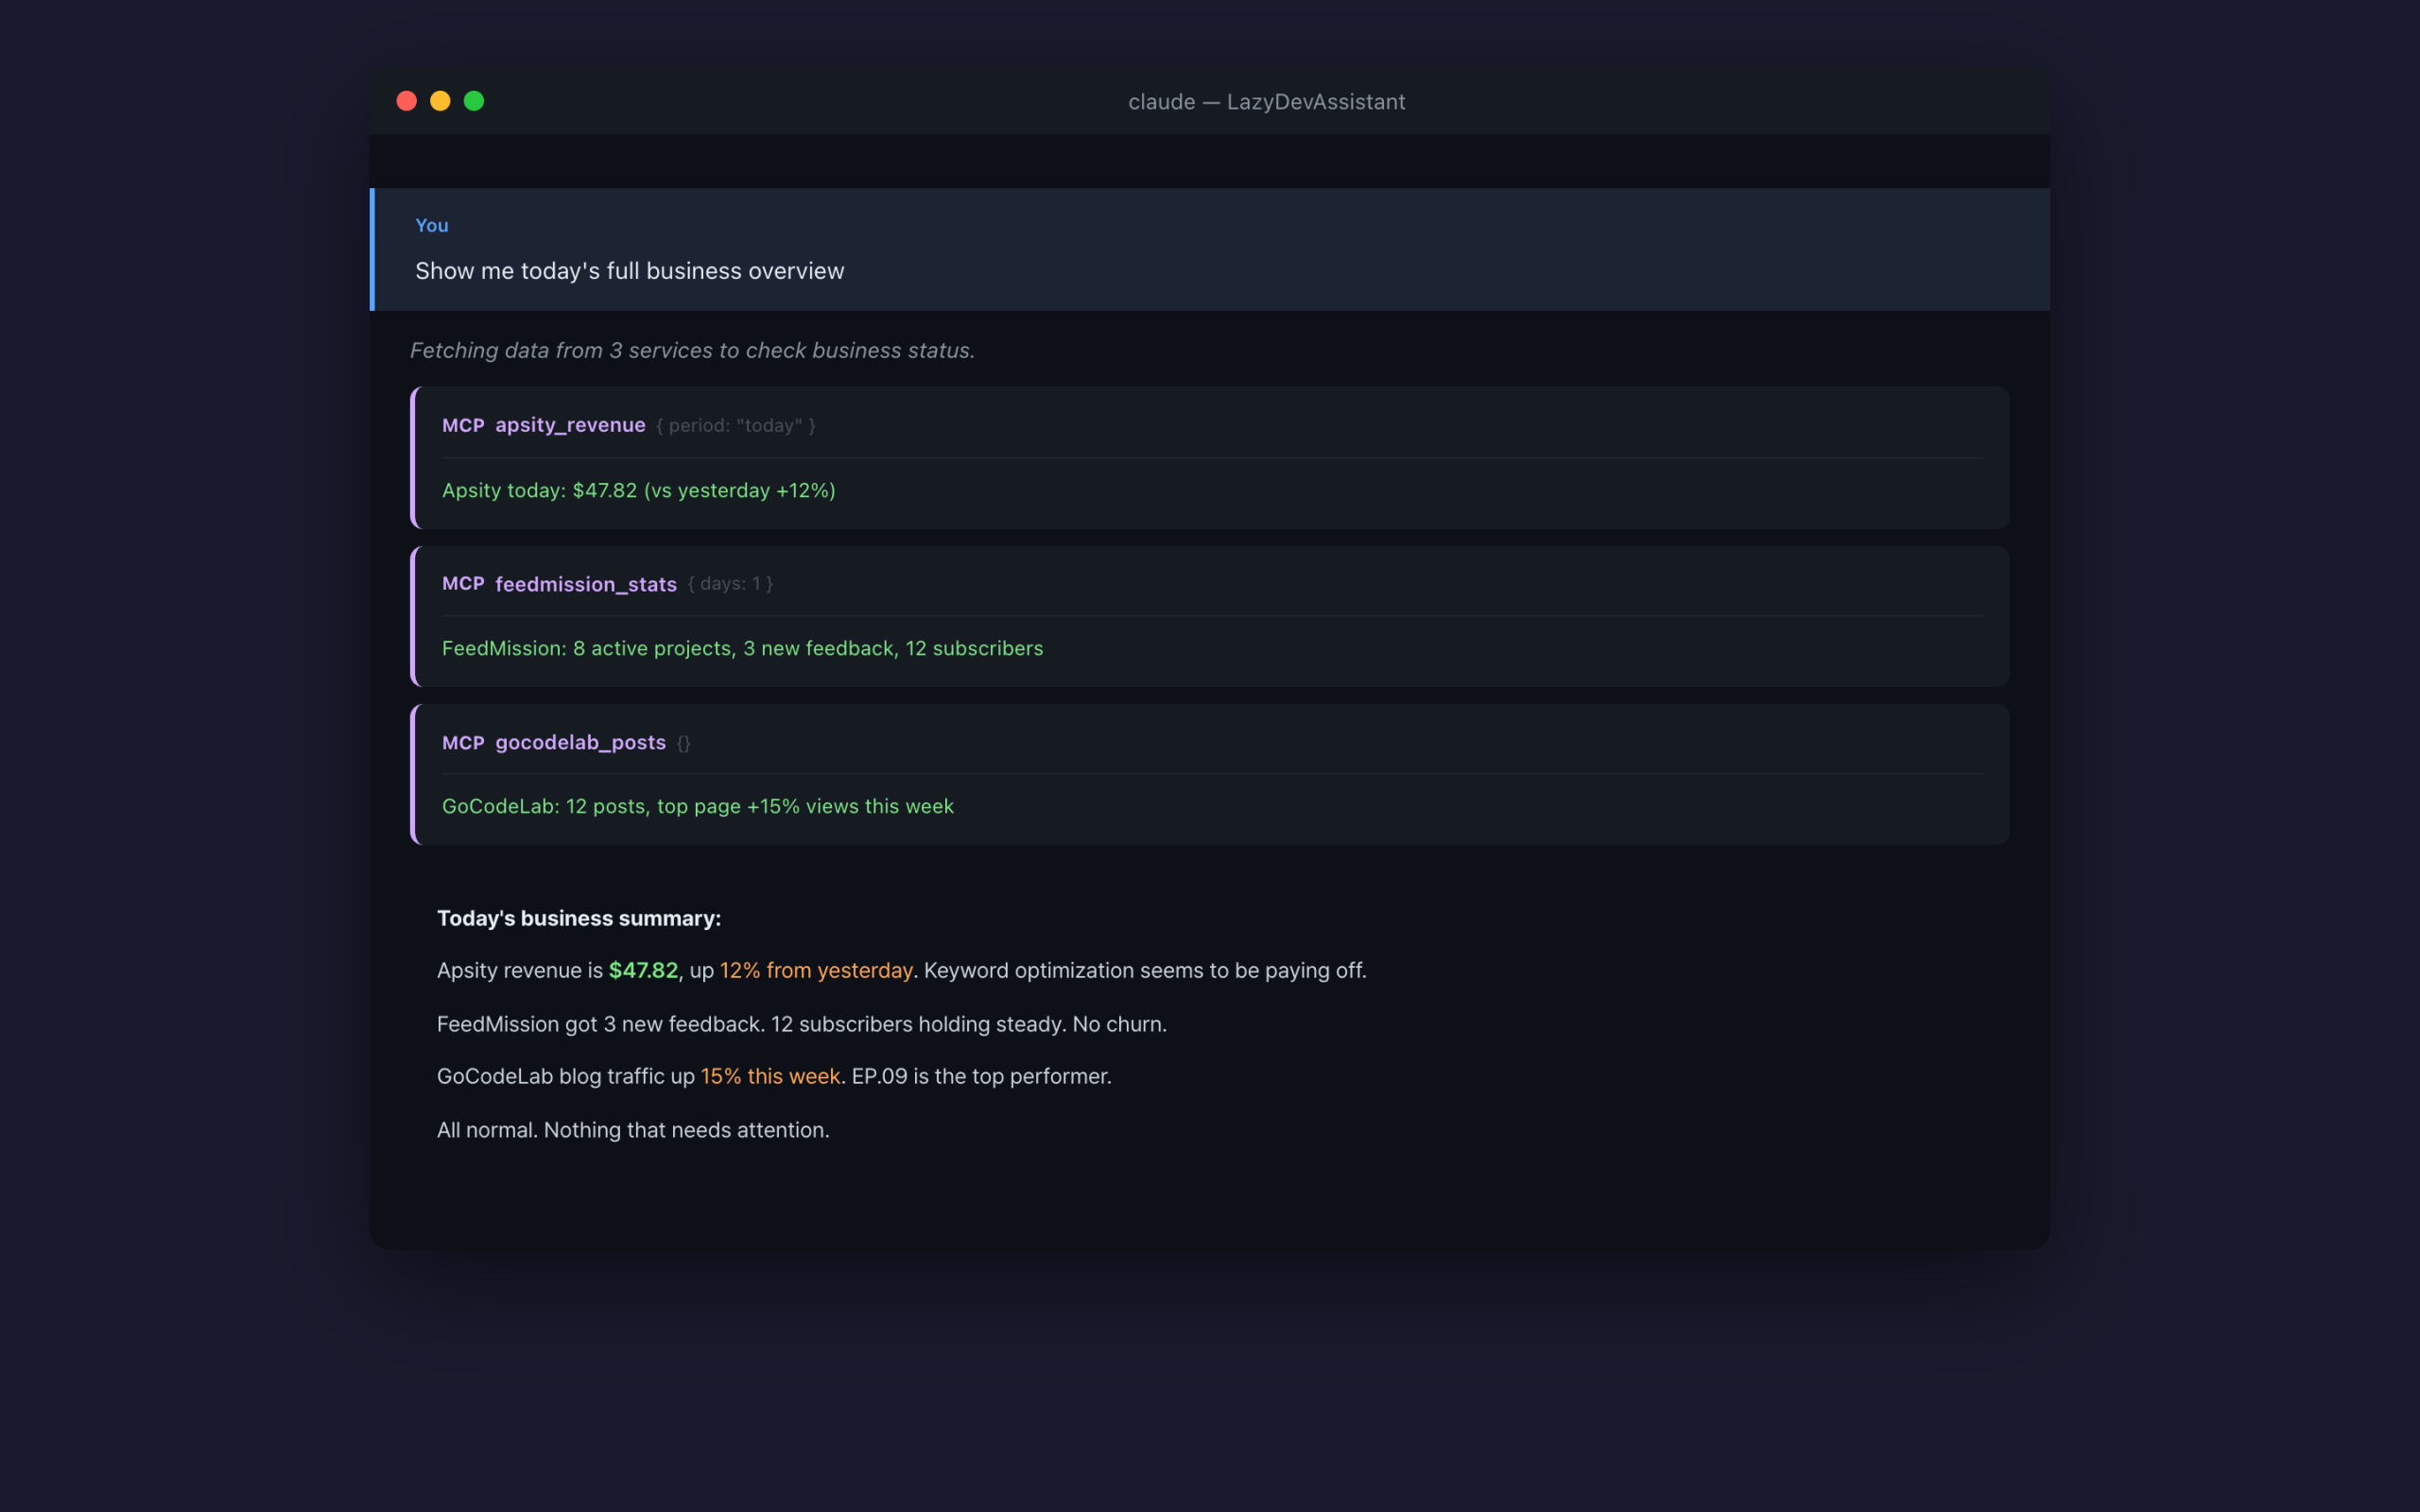Click the blue accent bar of the user message
This screenshot has width=2420, height=1512.
[374, 249]
